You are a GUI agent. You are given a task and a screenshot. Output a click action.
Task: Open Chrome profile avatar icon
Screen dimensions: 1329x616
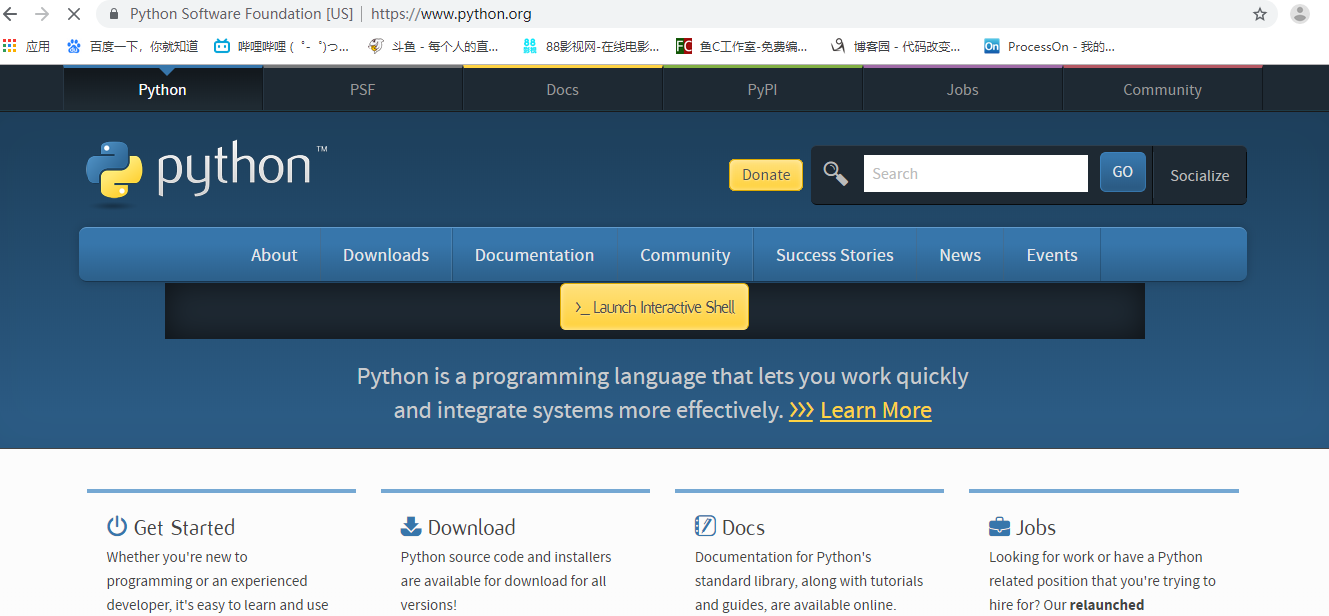click(1299, 14)
